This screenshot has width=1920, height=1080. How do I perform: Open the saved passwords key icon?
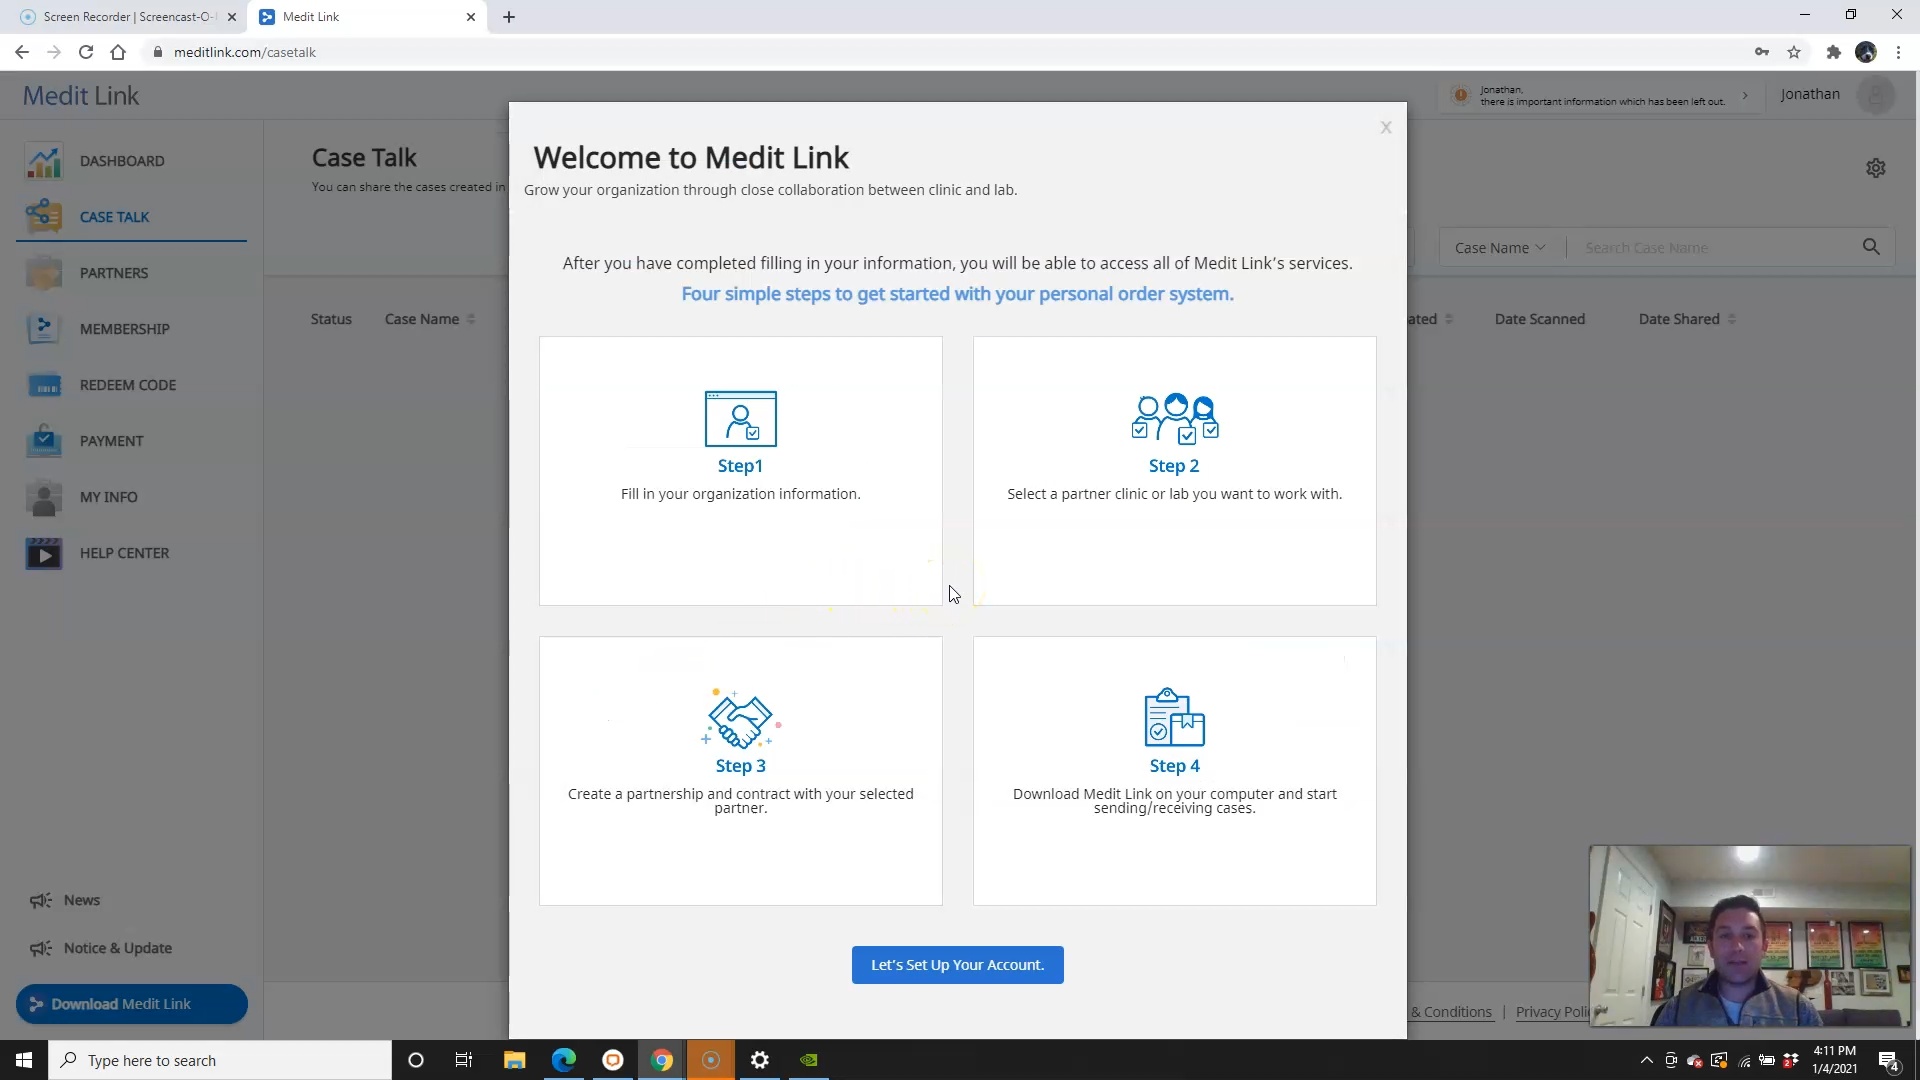click(1762, 52)
